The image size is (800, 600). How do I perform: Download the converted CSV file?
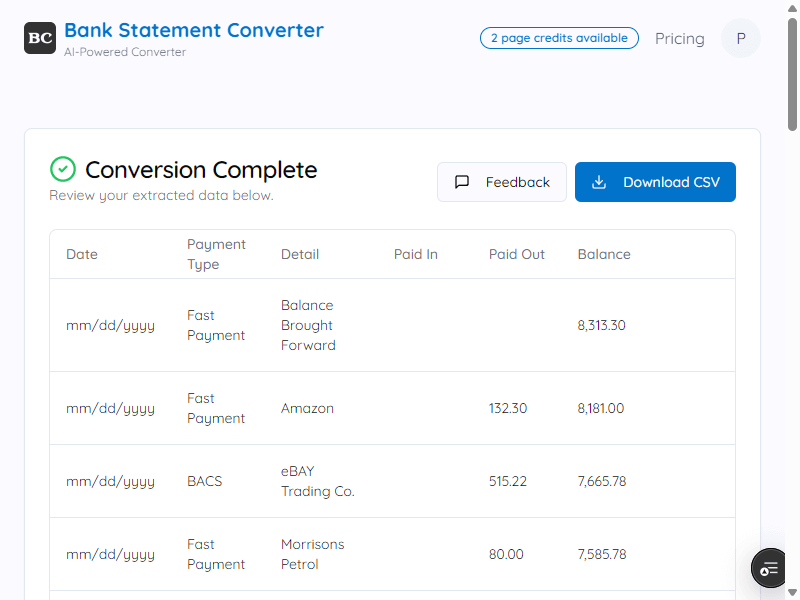pos(655,182)
